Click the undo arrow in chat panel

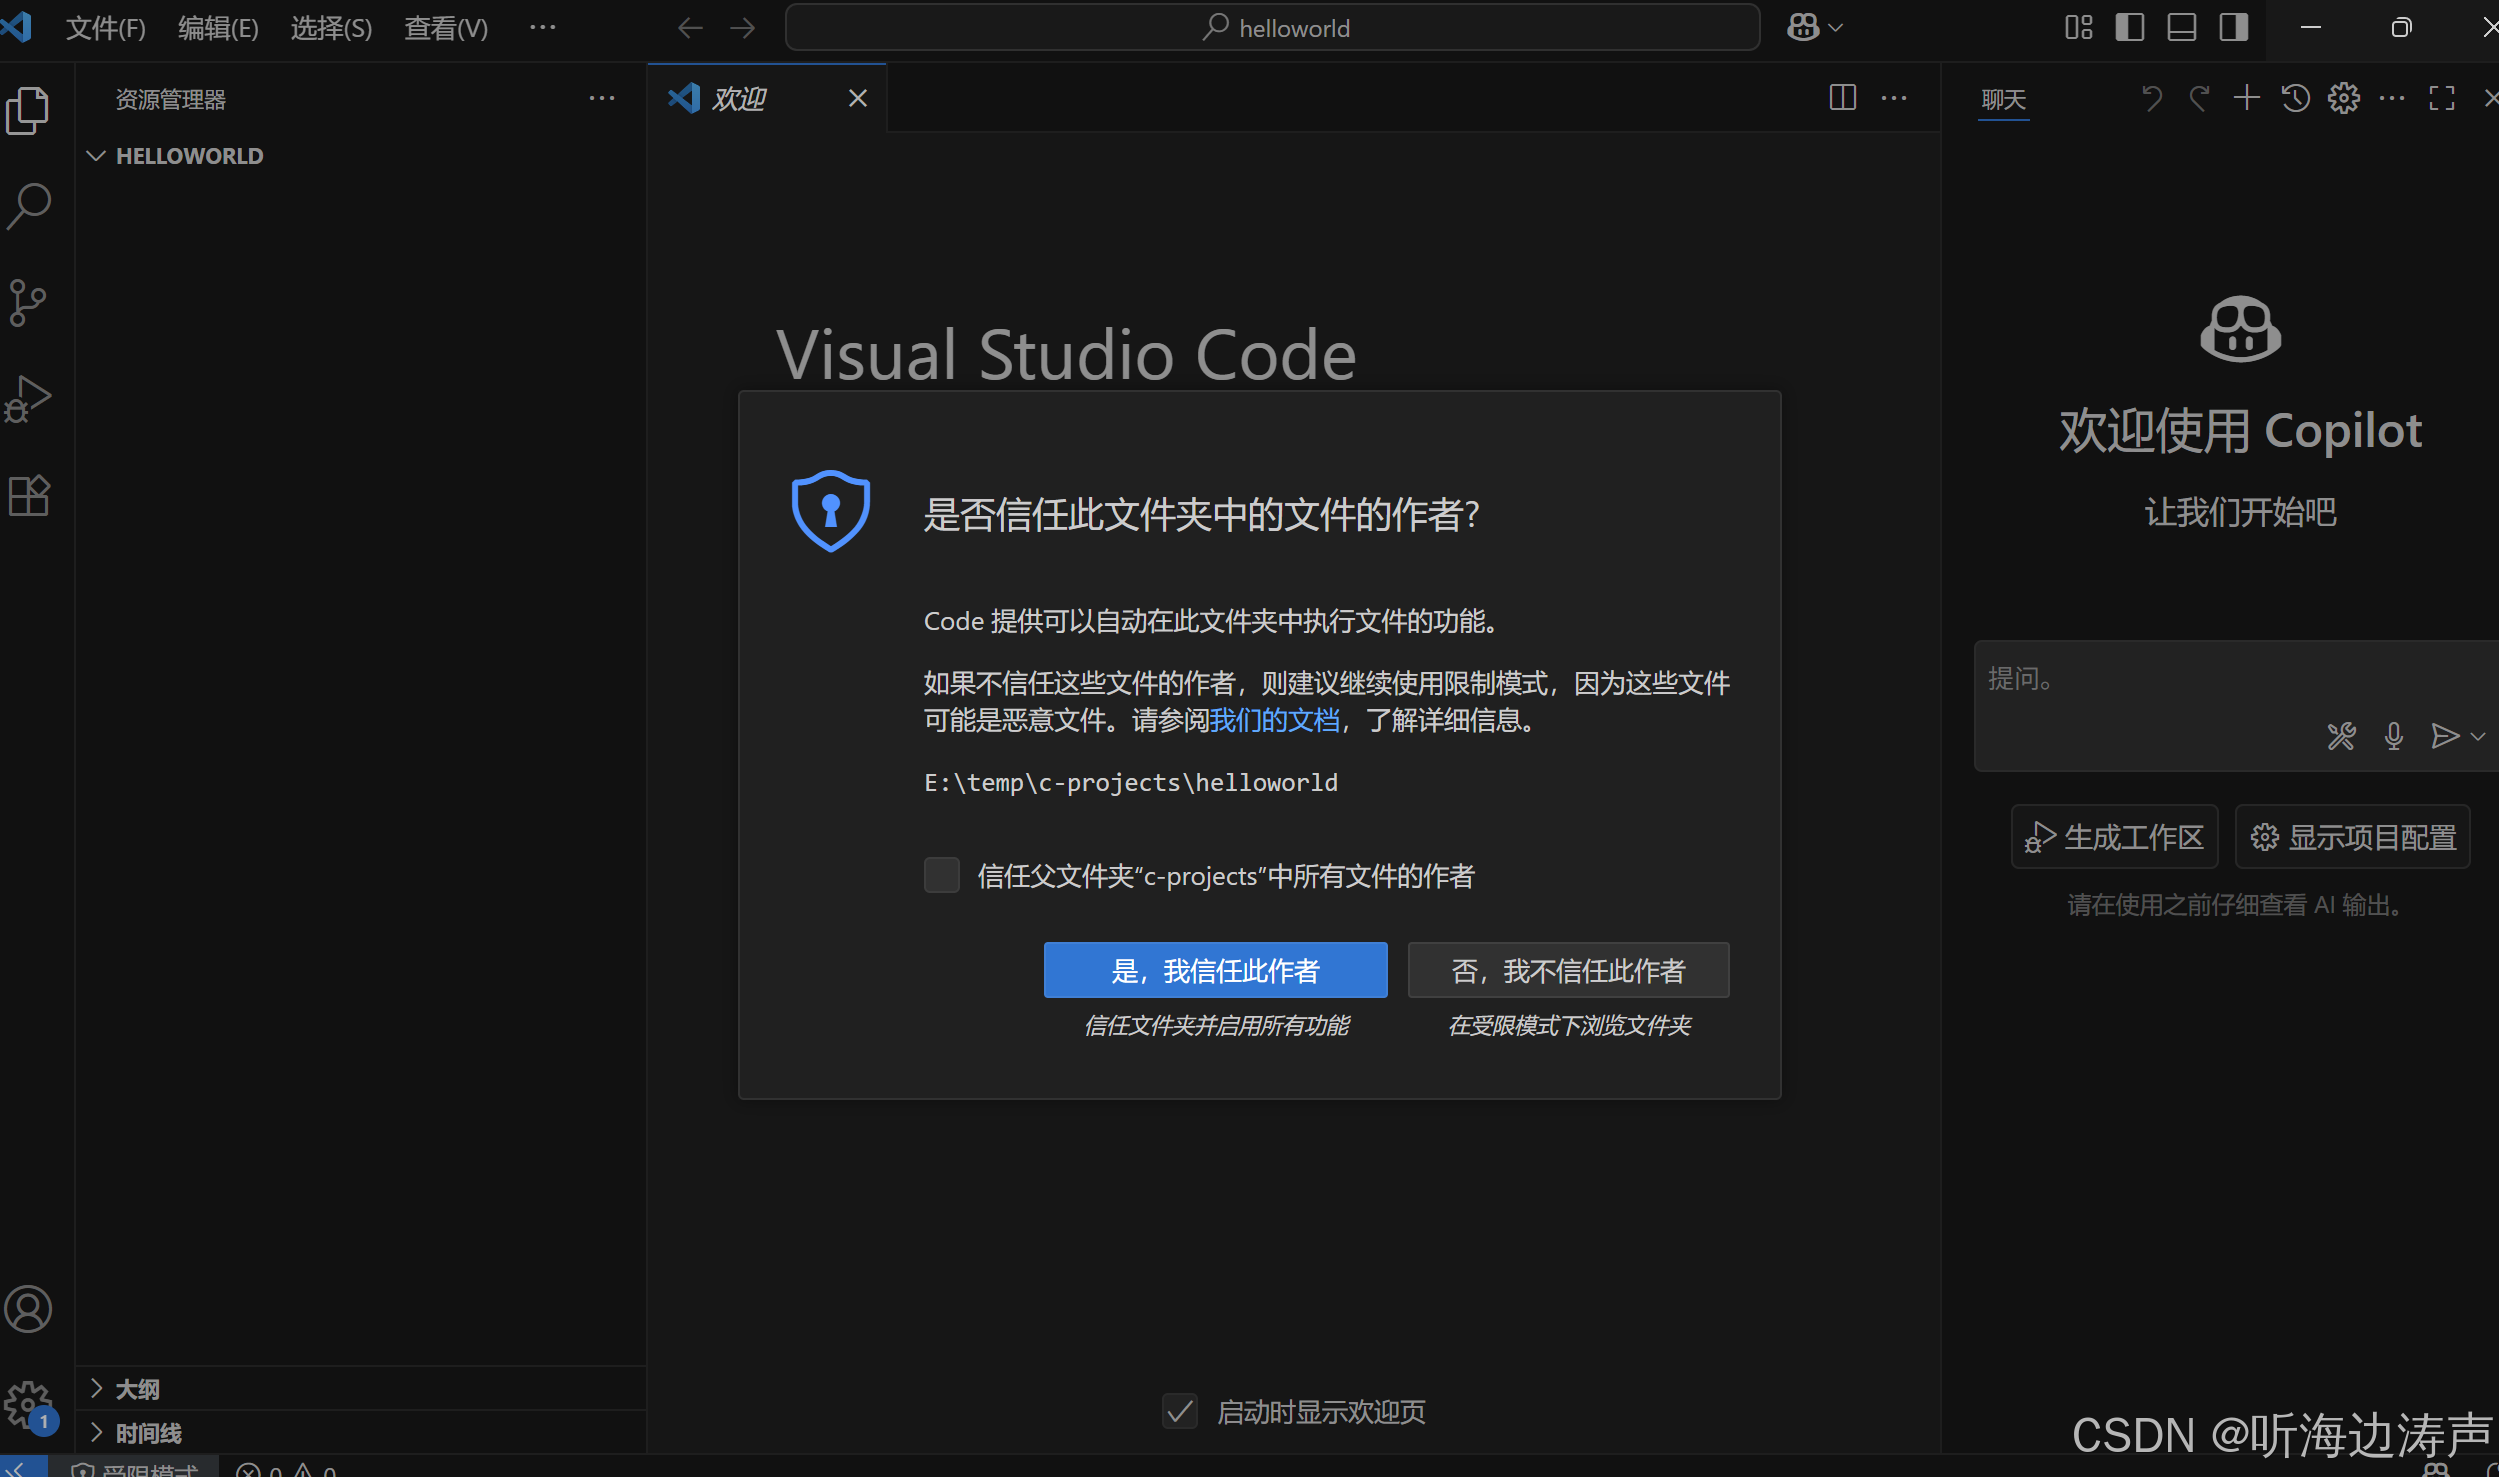(2151, 98)
